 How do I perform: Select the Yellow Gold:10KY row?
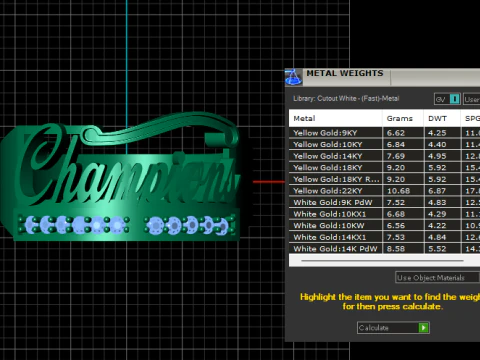coord(384,144)
